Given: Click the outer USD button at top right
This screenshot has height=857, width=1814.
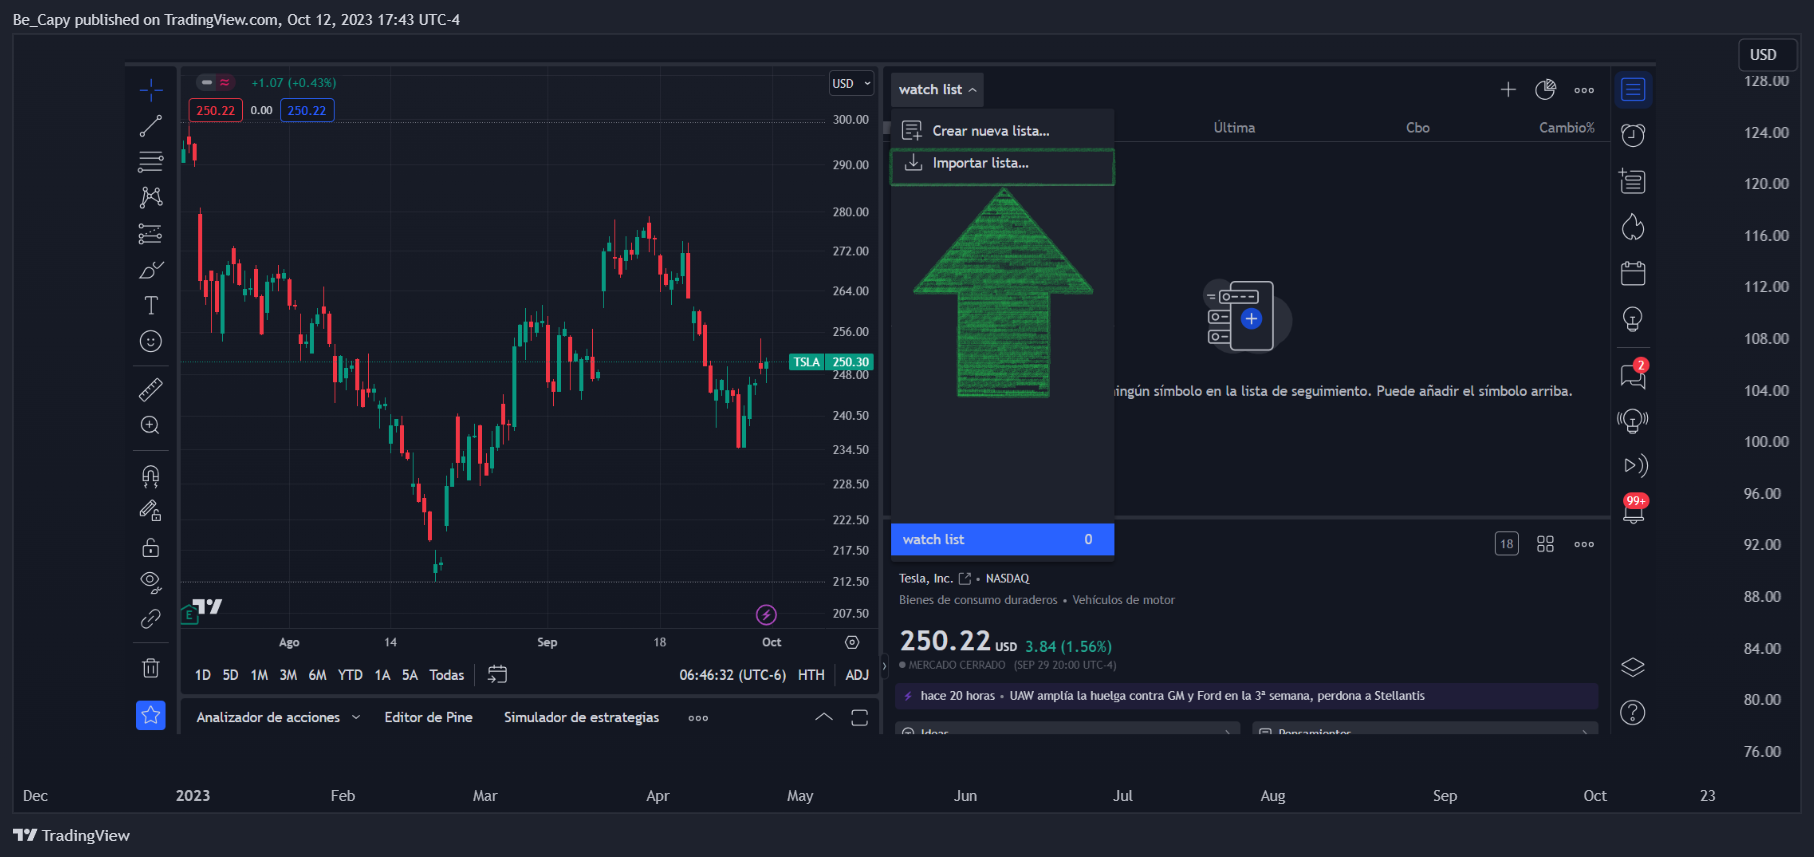Looking at the screenshot, I should 1767,55.
